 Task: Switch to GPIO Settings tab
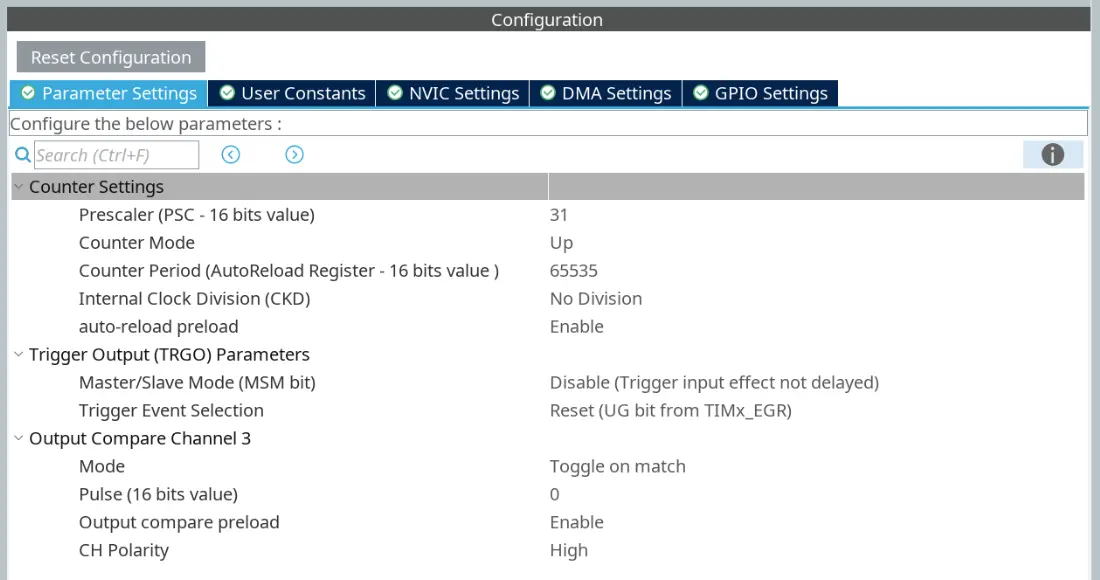pos(760,93)
